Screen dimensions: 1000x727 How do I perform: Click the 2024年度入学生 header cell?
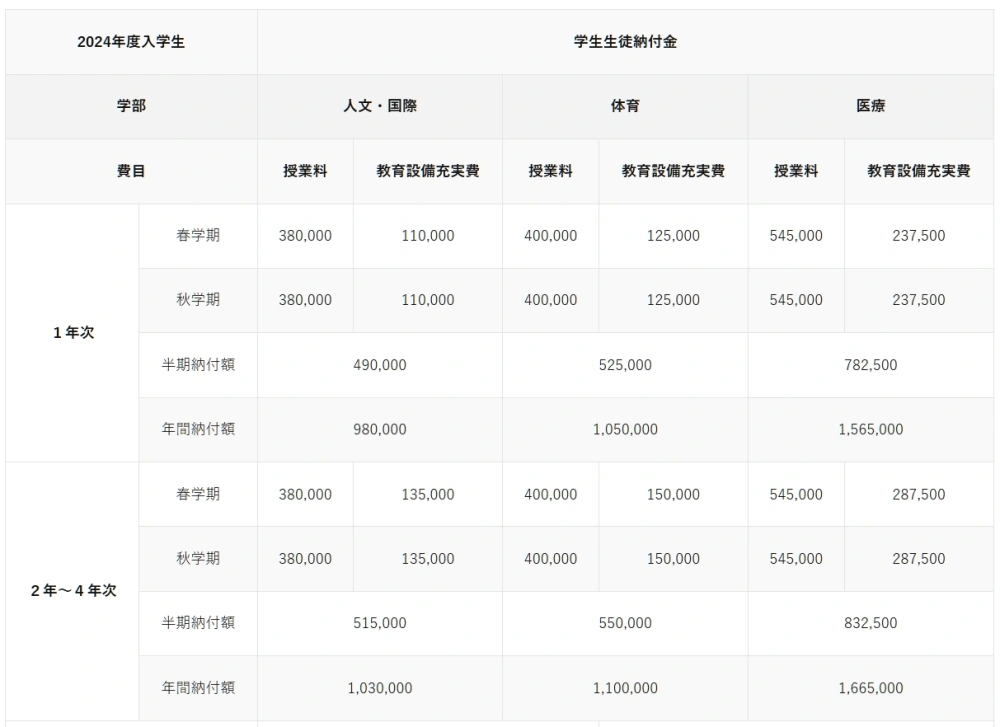(131, 42)
